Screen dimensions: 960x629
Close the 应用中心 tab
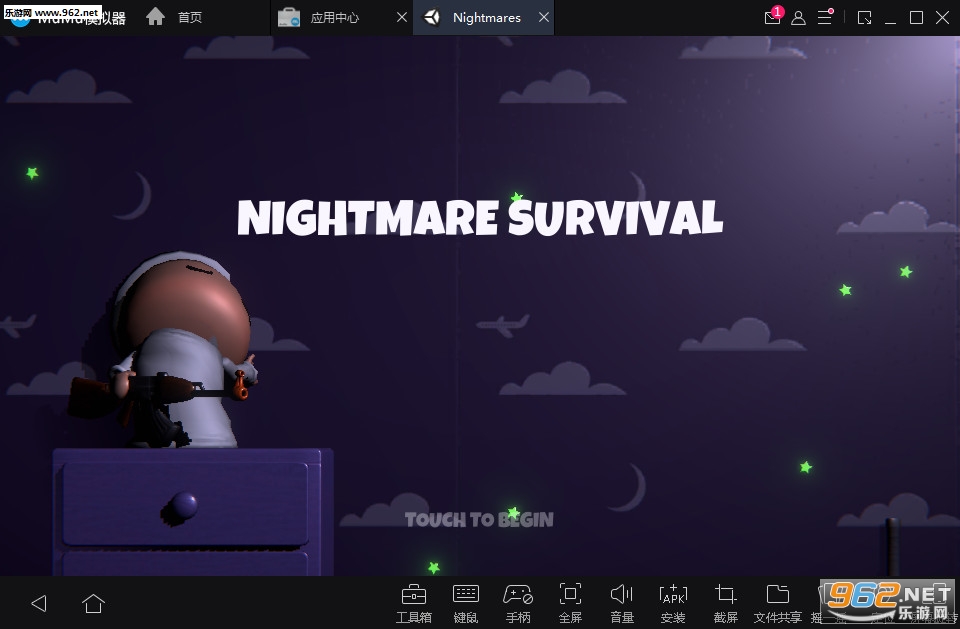401,18
